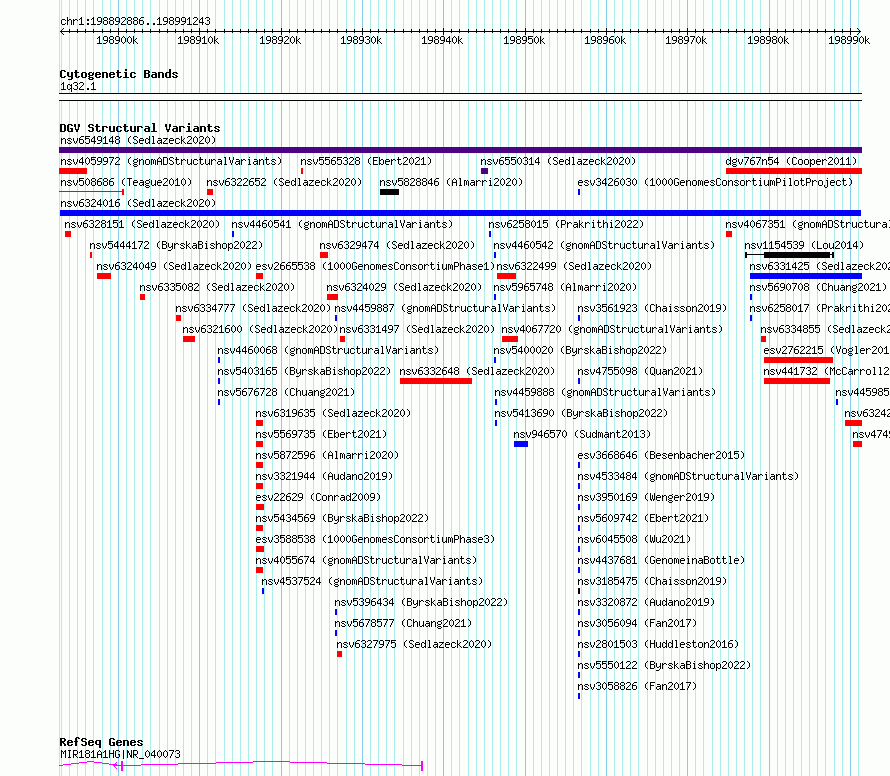Open esv22629 (Conrad2009) variant

[x=318, y=497]
